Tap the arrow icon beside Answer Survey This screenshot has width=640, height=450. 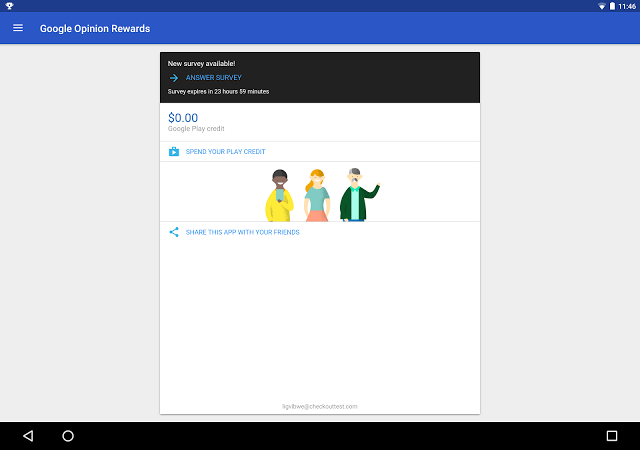pos(173,77)
